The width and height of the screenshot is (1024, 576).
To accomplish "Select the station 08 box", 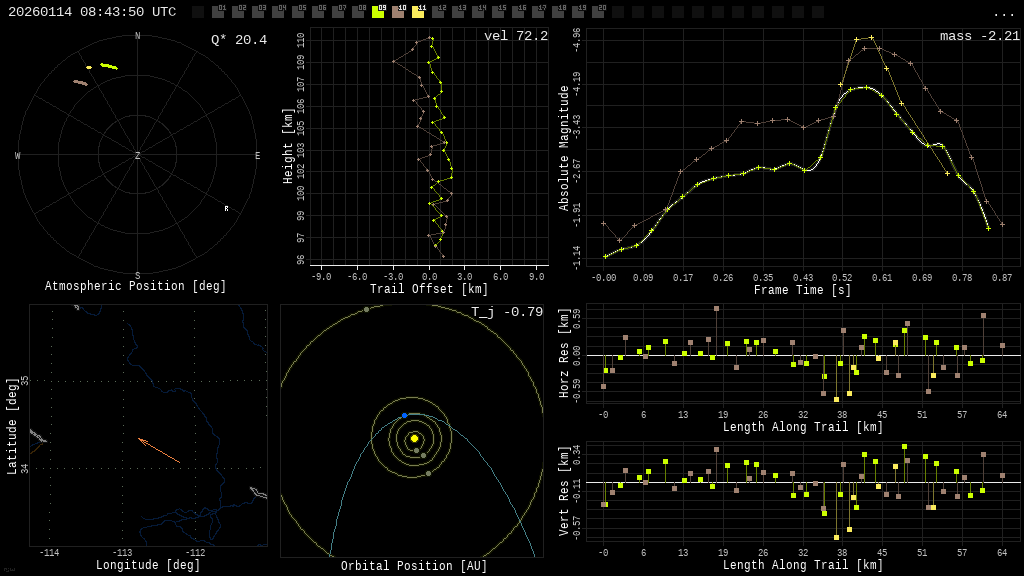I will 358,12.
